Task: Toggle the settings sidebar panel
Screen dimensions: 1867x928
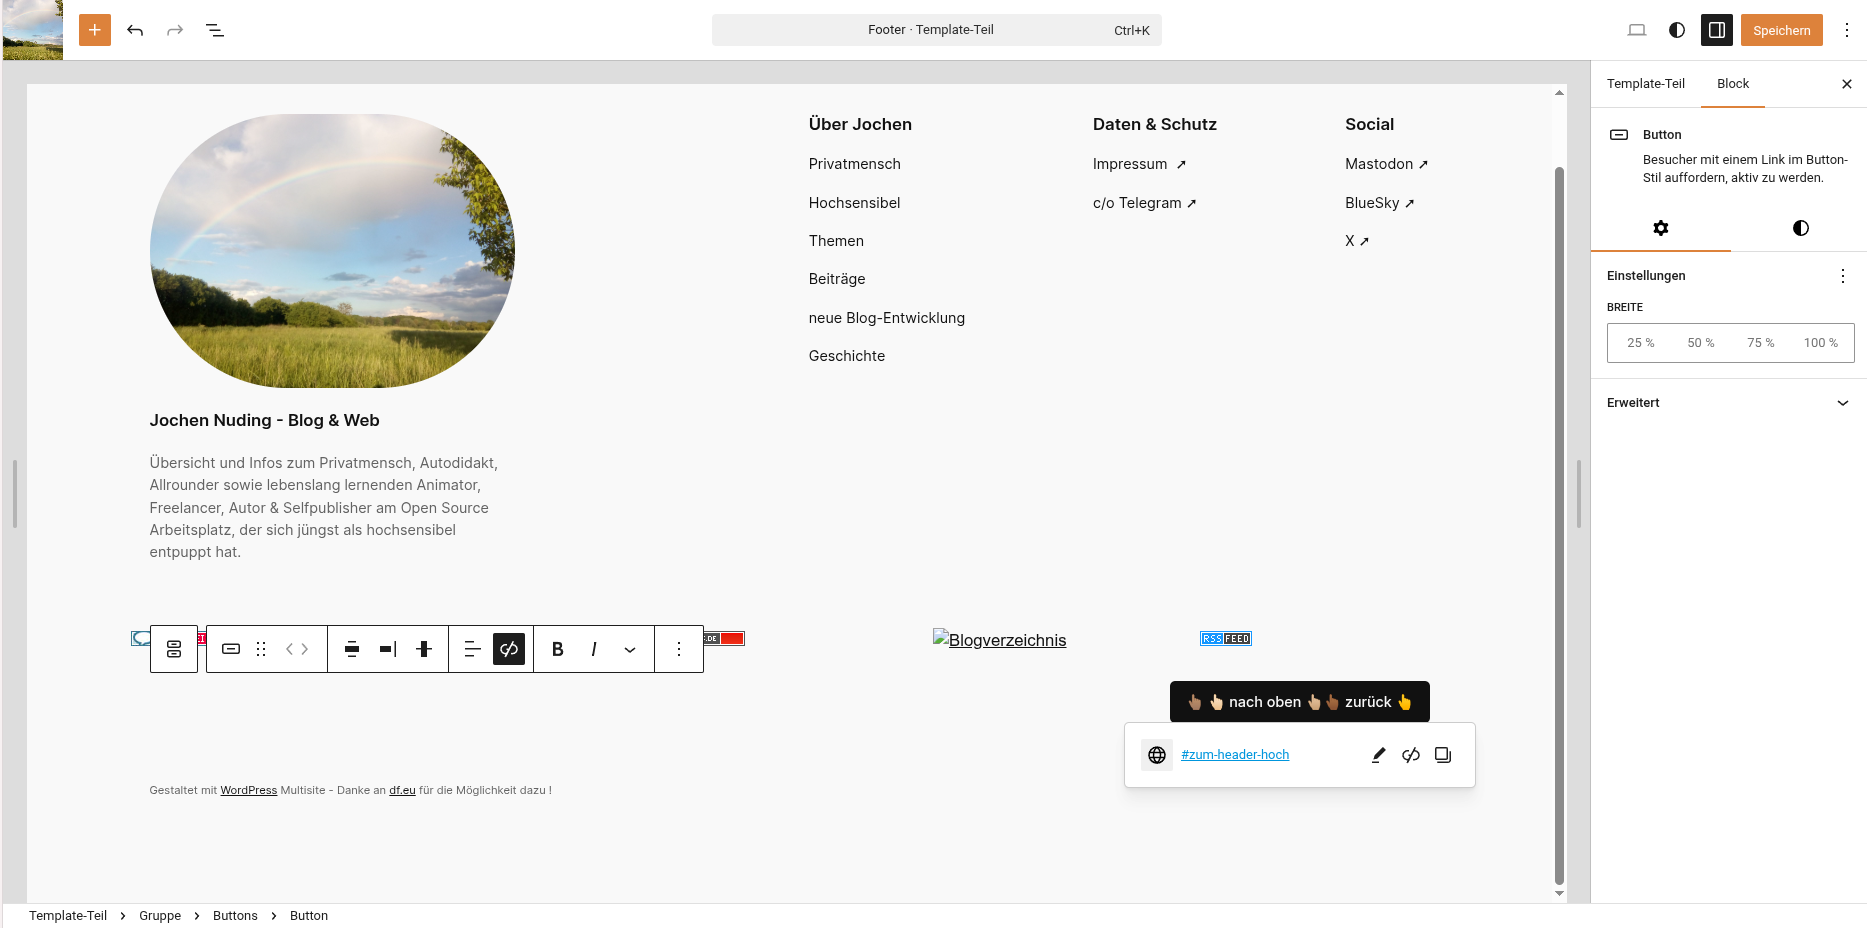Action: click(x=1717, y=30)
